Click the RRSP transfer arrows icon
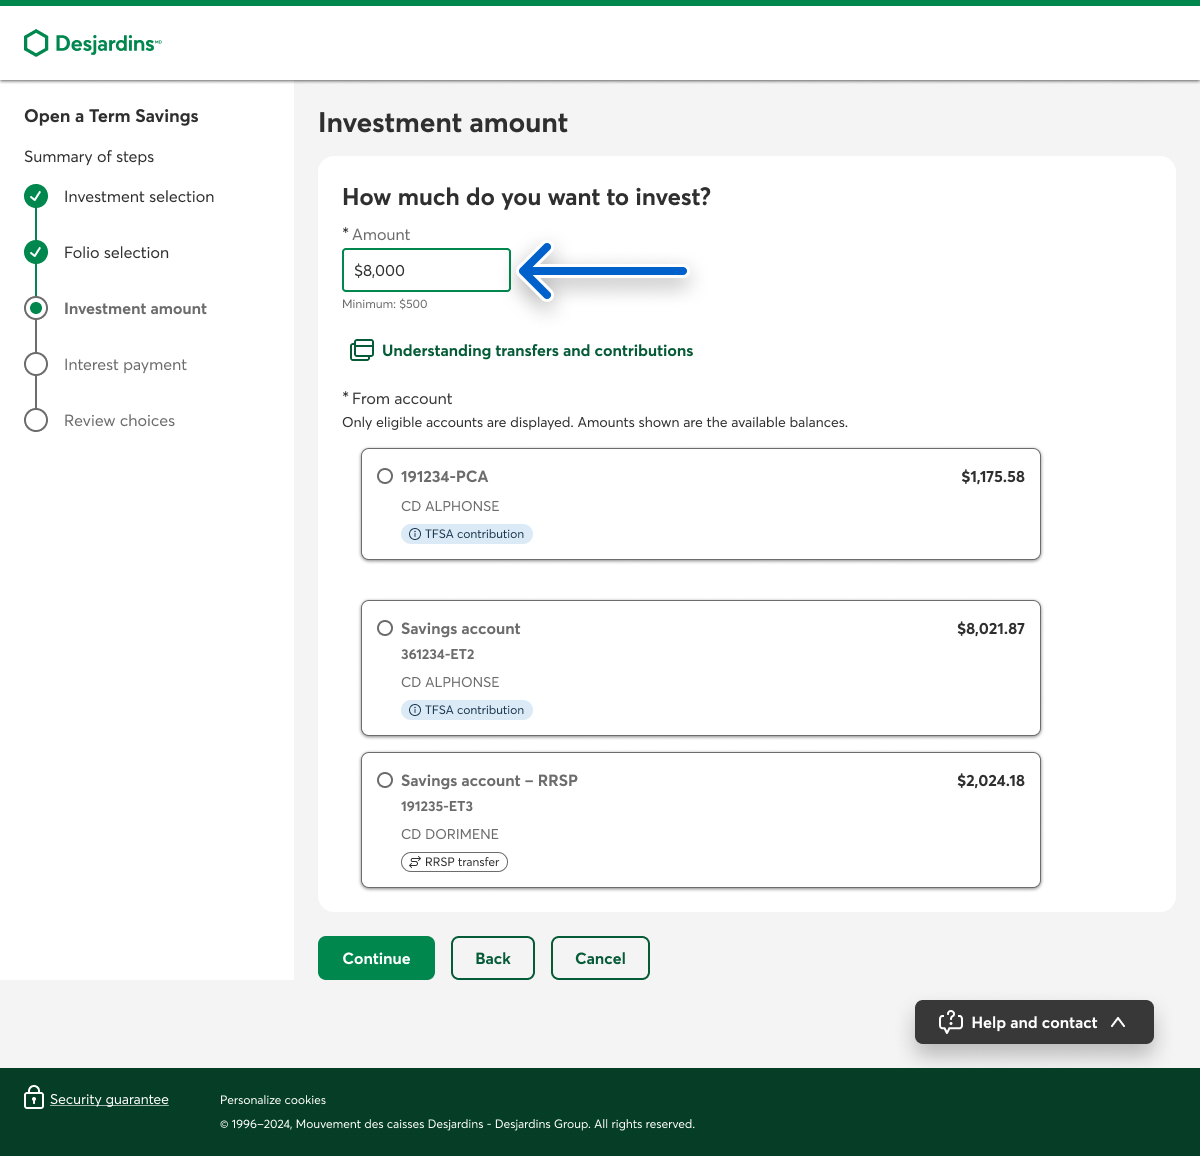Viewport: 1200px width, 1156px height. coord(415,862)
